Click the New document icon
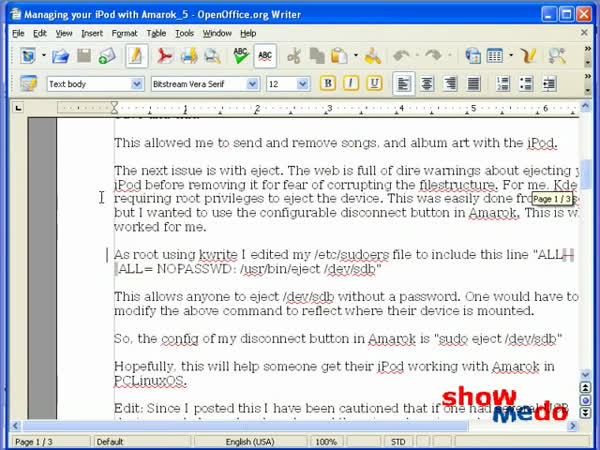Screen dimensions: 600x450 point(28,56)
